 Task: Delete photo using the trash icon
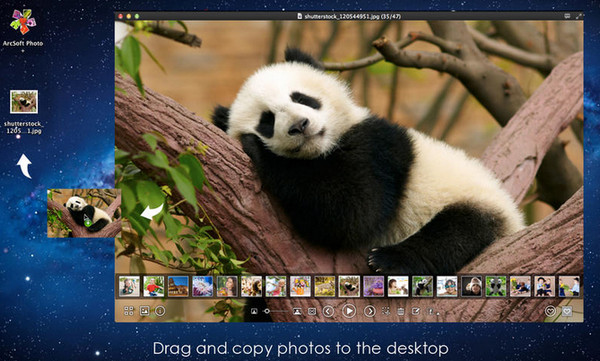[x=401, y=311]
